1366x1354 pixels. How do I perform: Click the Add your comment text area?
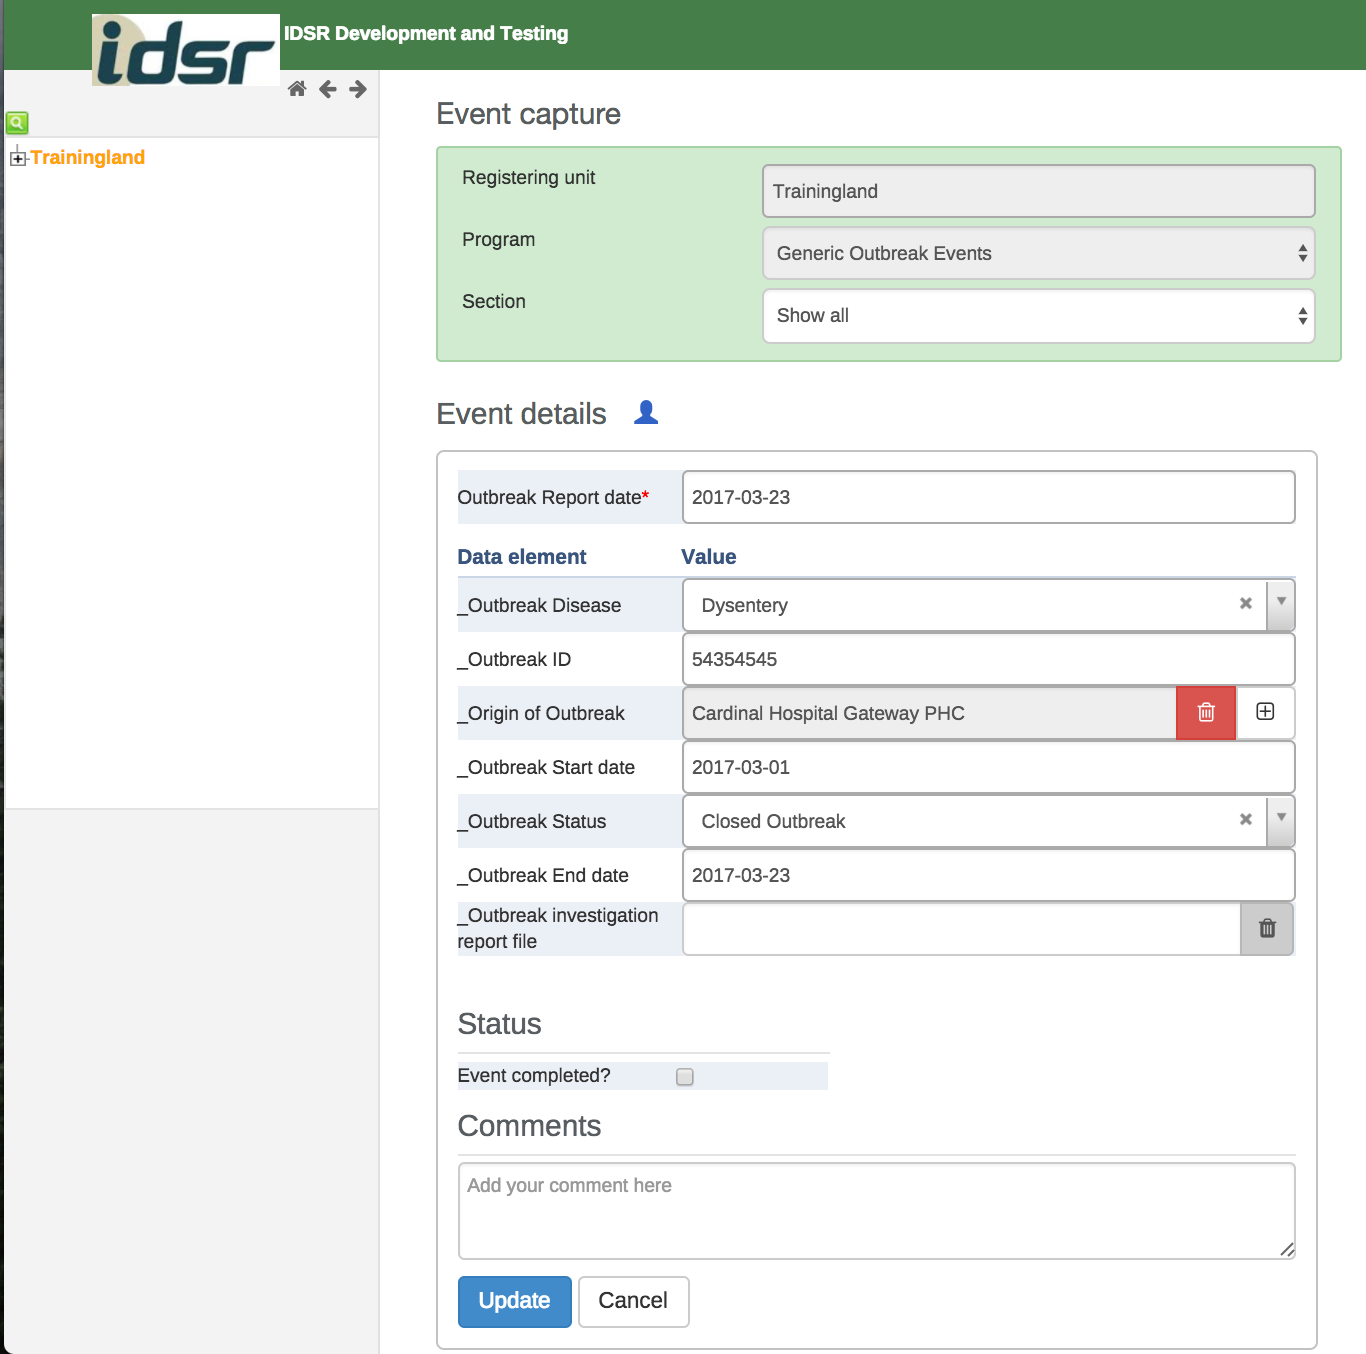(x=876, y=1210)
